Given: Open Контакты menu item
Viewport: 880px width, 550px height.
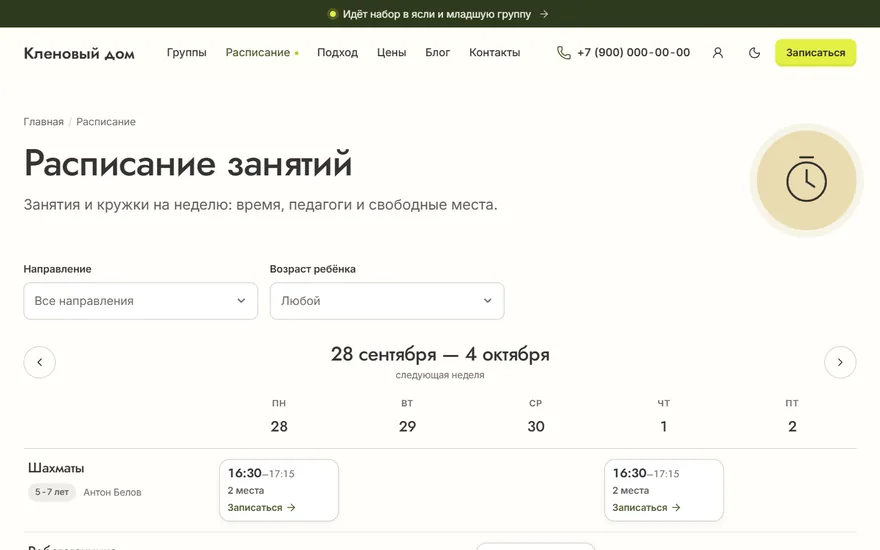Looking at the screenshot, I should click(494, 52).
